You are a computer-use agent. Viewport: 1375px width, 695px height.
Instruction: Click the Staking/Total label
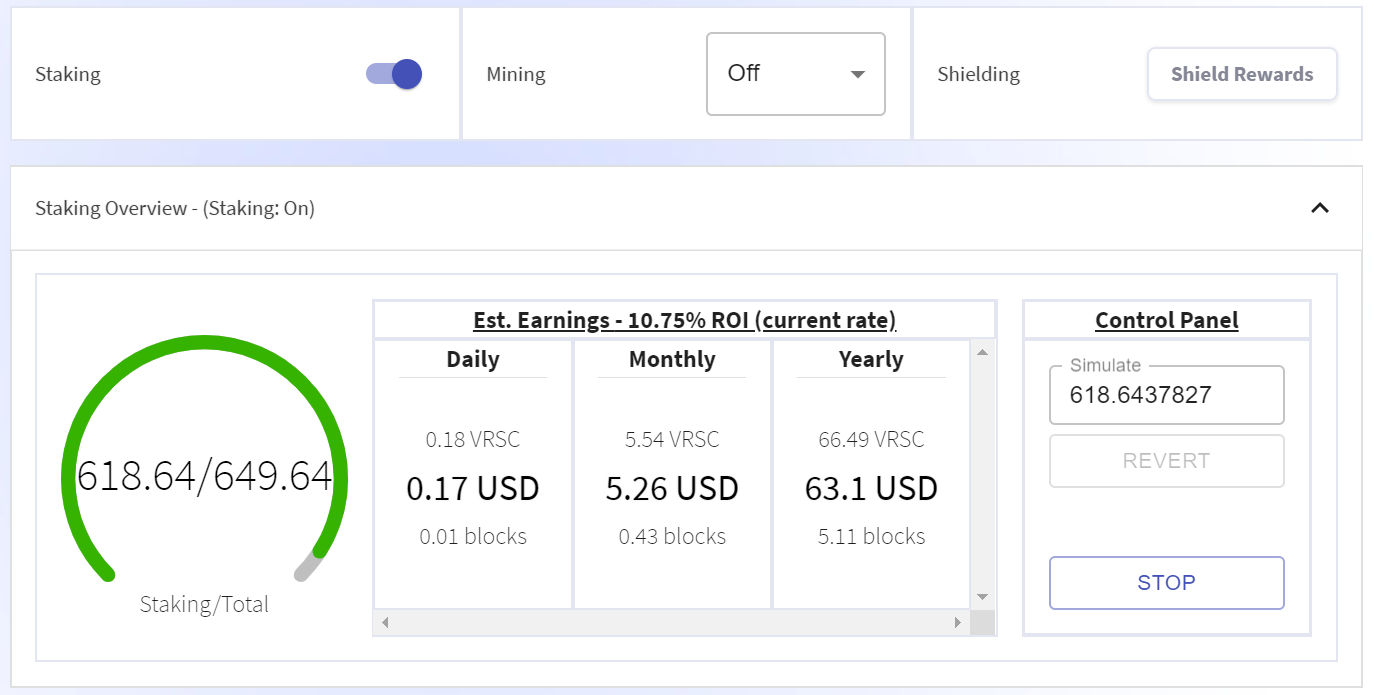tap(204, 604)
